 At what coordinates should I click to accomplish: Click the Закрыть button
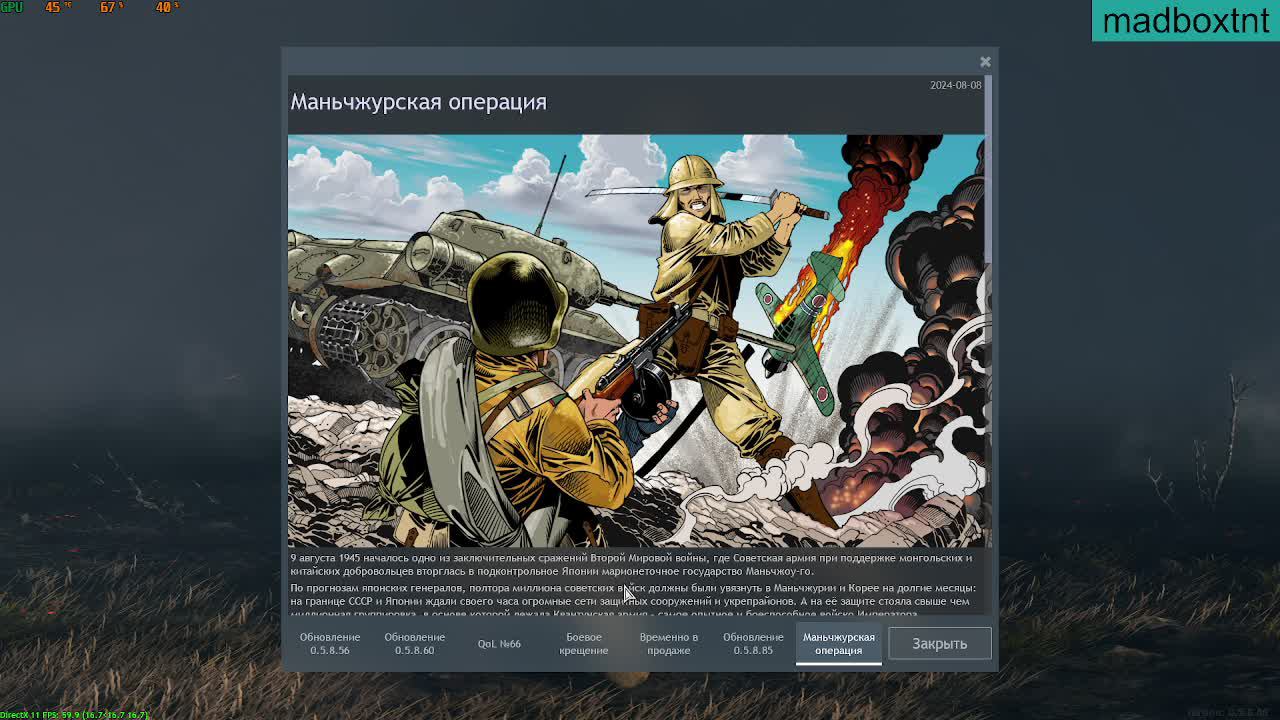(939, 644)
